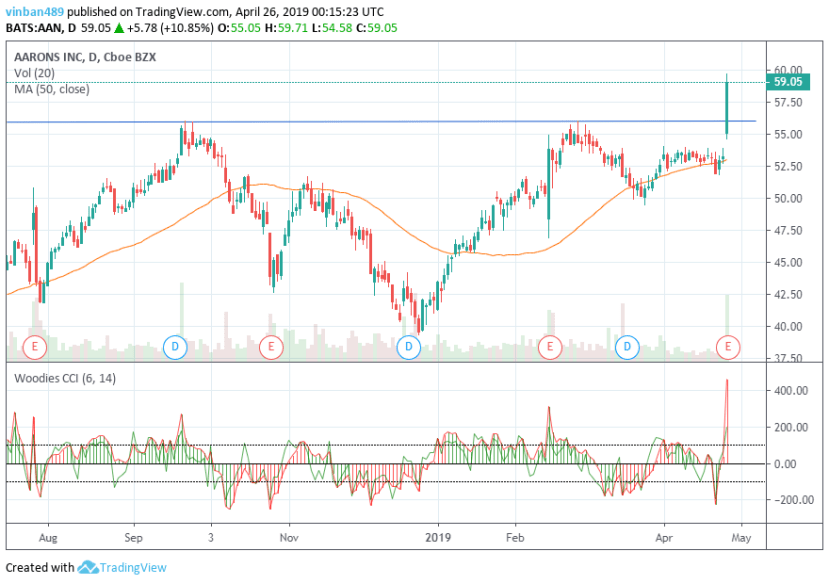Click the D dividend marker near 2019

[x=408, y=347]
